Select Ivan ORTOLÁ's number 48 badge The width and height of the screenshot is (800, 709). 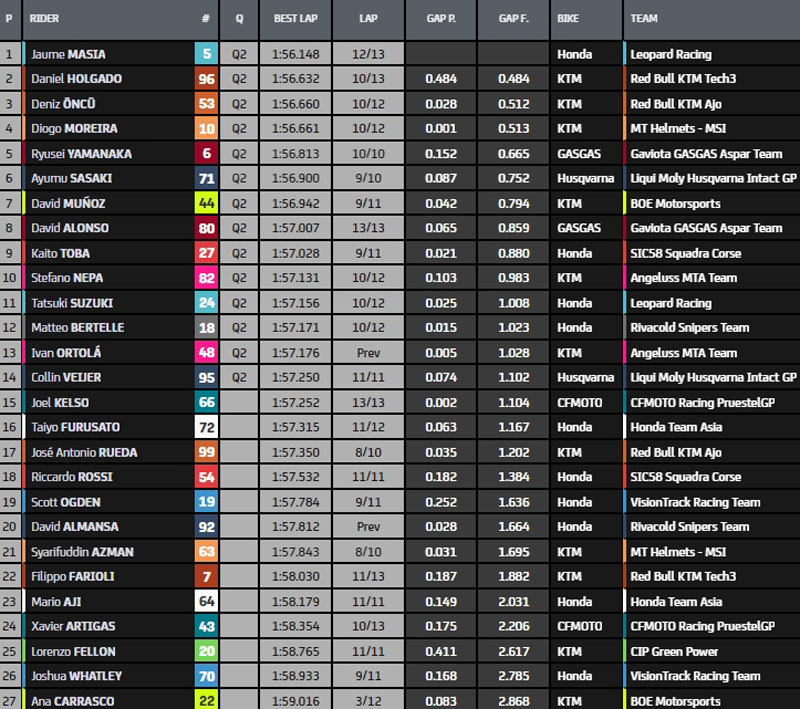[206, 353]
